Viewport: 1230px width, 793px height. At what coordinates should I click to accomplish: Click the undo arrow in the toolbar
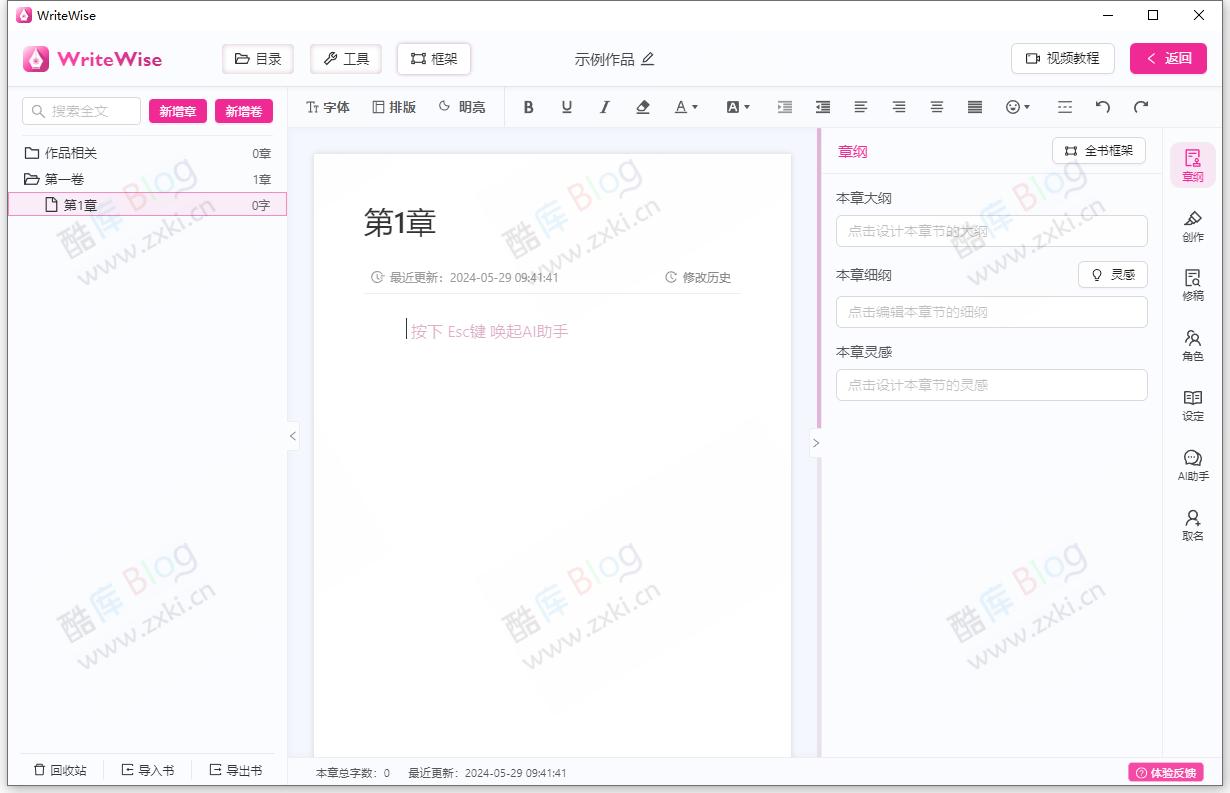pyautogui.click(x=1102, y=107)
